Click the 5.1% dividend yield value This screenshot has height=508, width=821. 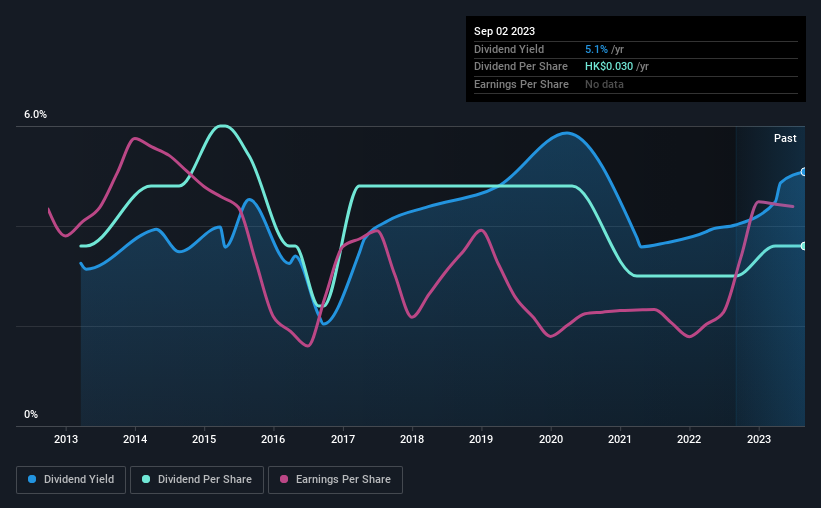pyautogui.click(x=596, y=49)
